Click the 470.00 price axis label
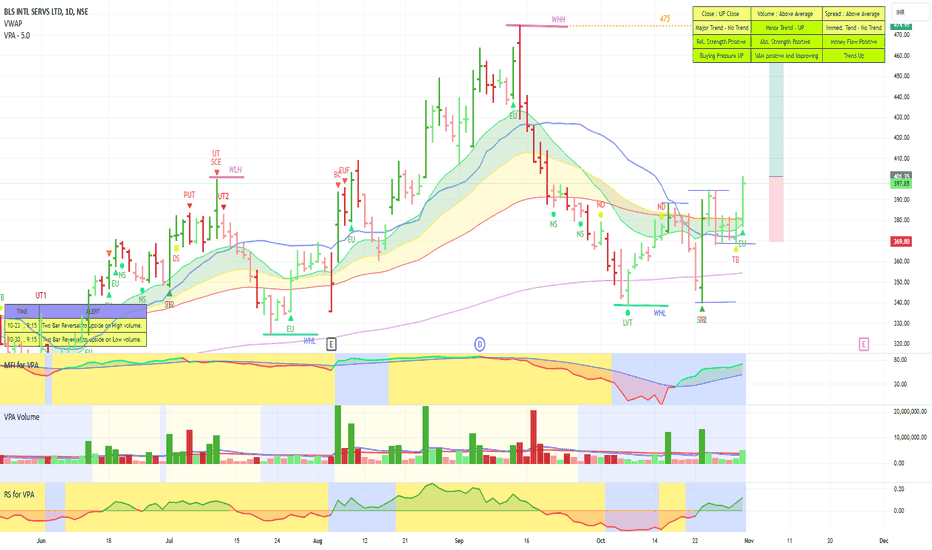Screen dimensions: 932x550 click(902, 35)
